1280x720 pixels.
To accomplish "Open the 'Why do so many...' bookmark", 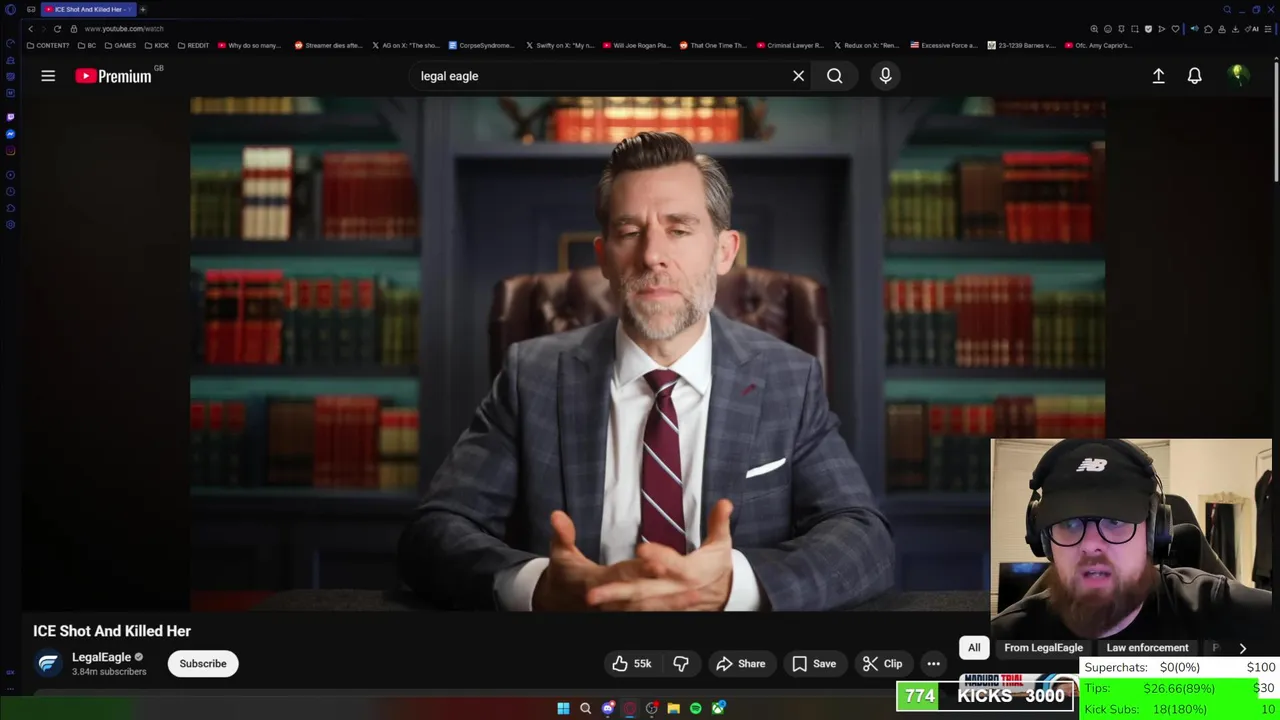I will 250,45.
